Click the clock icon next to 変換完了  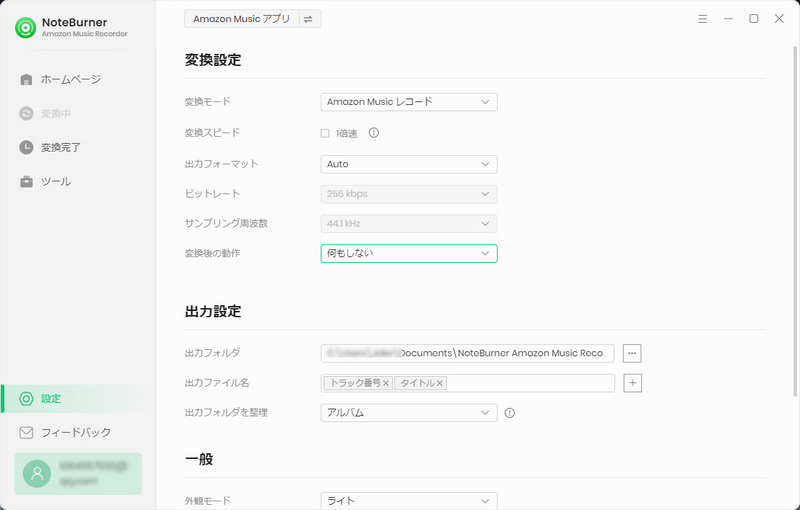(26, 147)
